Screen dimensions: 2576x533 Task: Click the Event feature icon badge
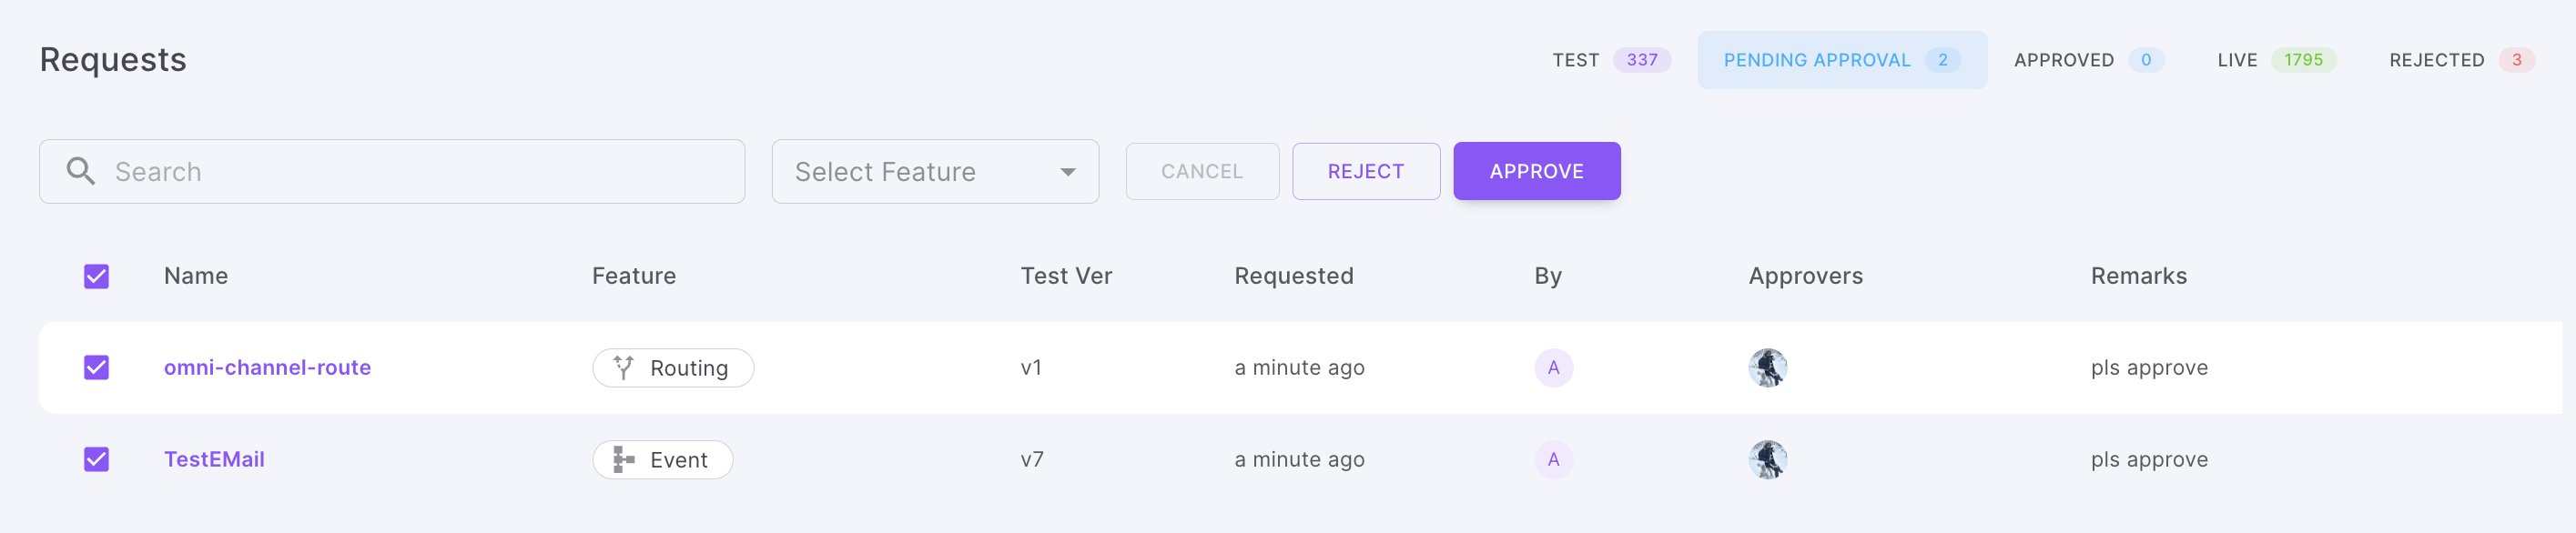(662, 460)
